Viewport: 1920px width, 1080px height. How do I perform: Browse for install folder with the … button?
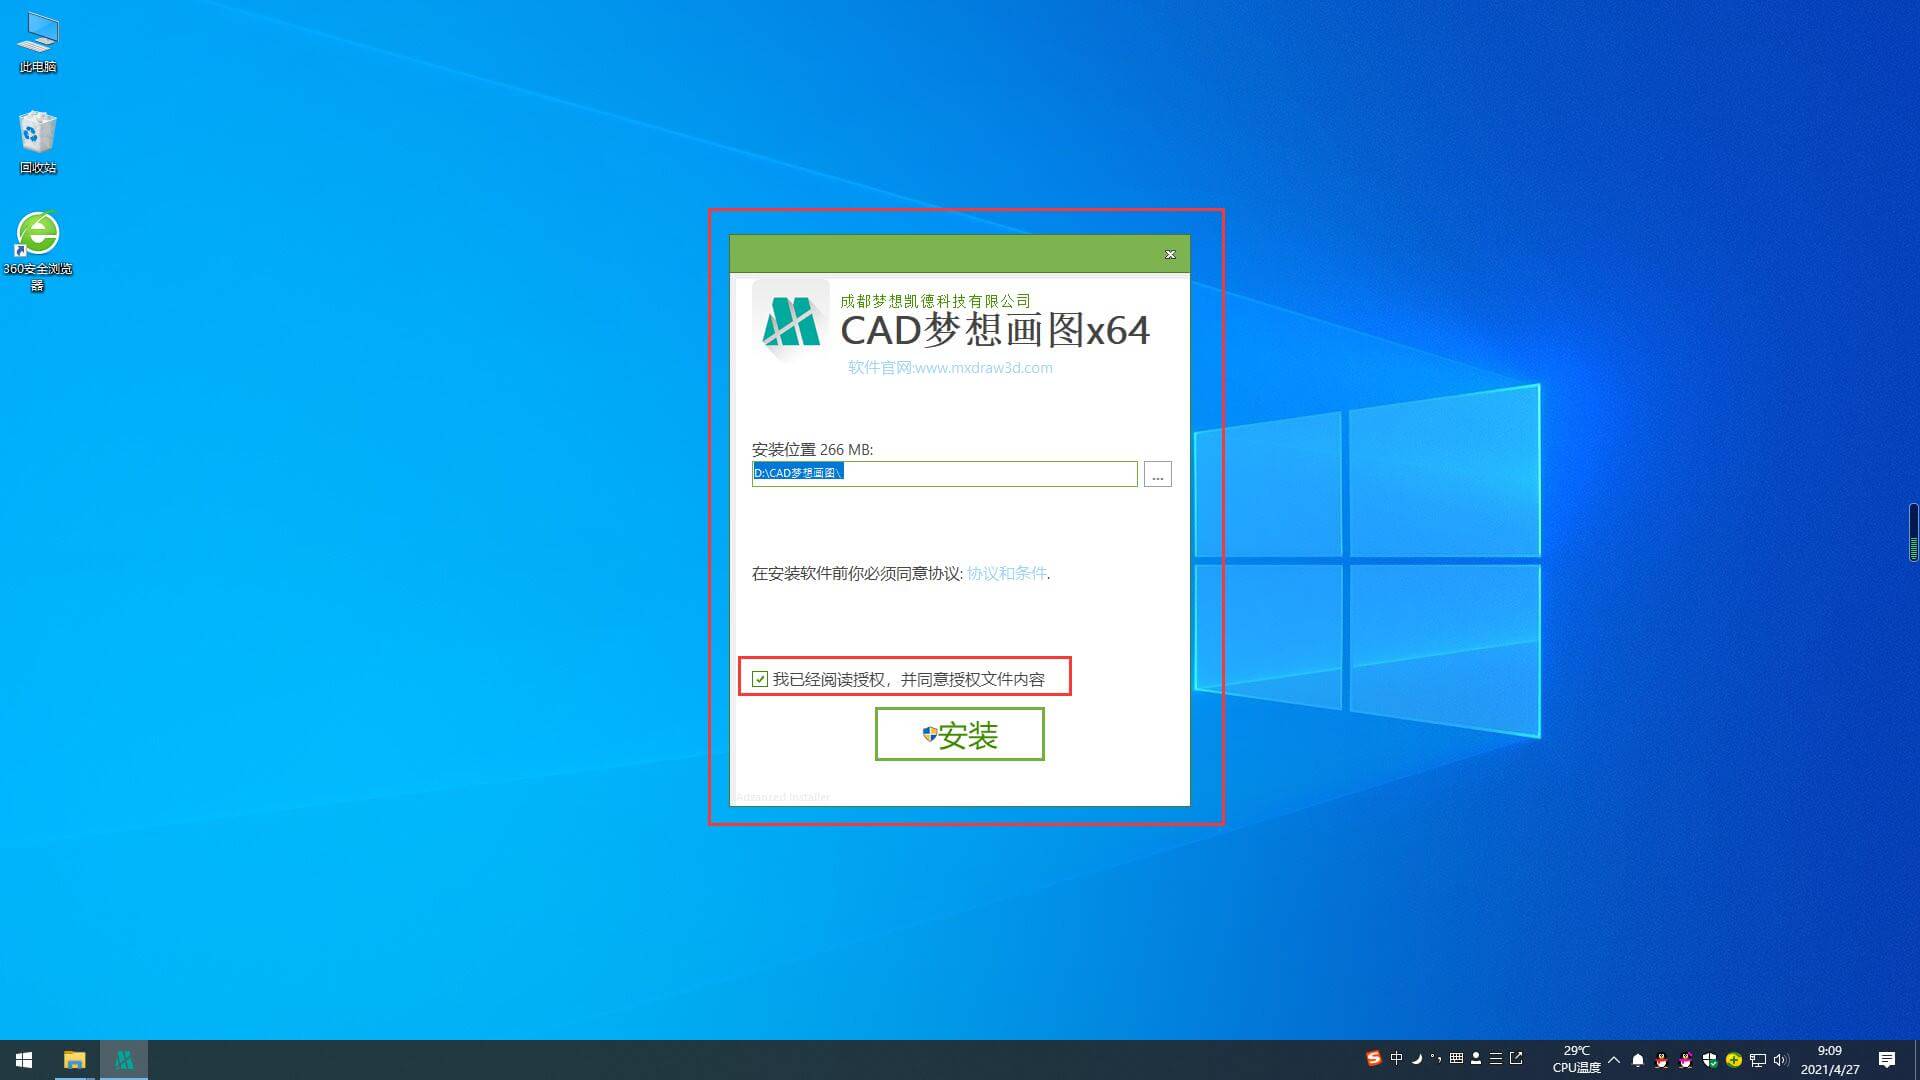tap(1157, 474)
